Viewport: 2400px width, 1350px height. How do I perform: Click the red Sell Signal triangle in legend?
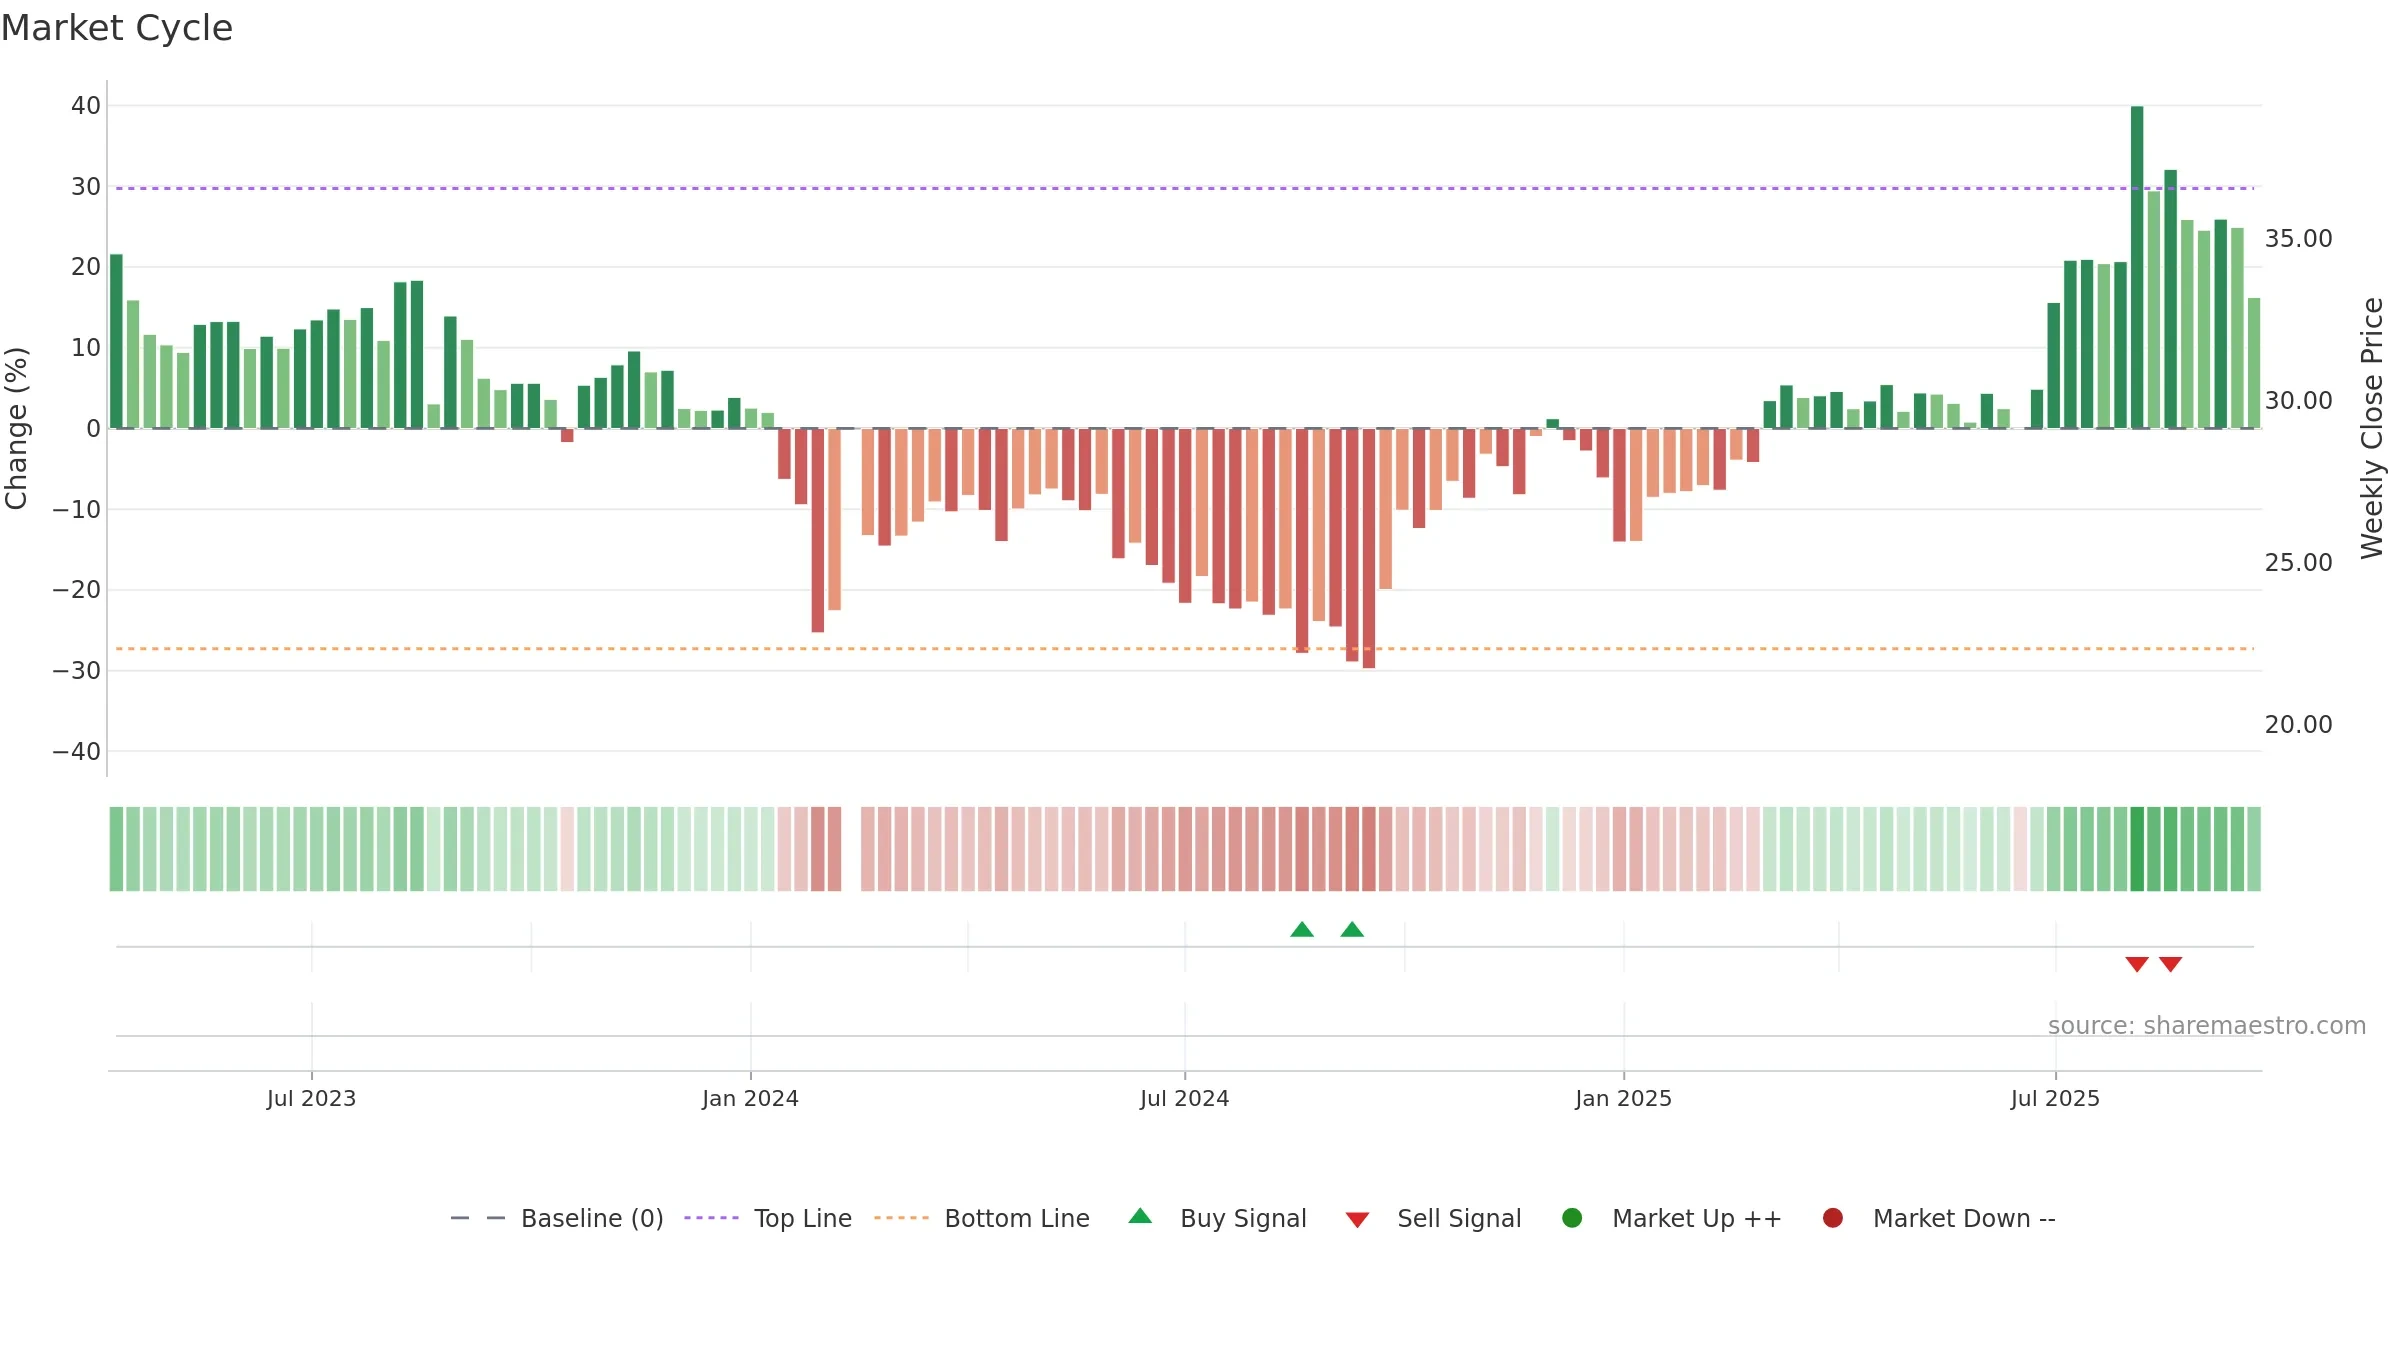[x=1357, y=1220]
